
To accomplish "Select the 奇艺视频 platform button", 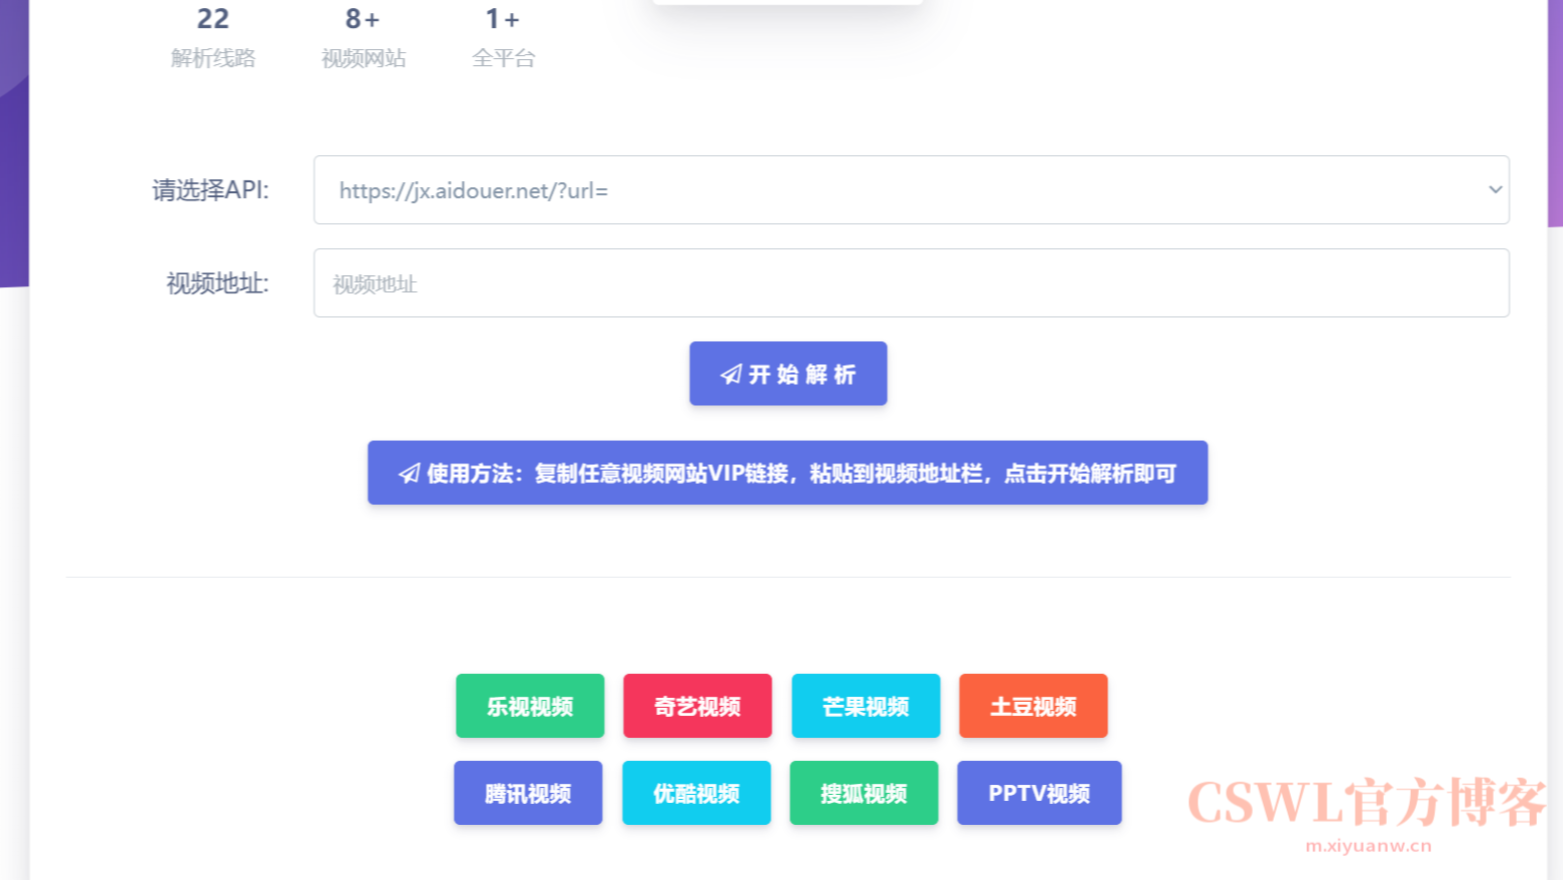I will (697, 706).
